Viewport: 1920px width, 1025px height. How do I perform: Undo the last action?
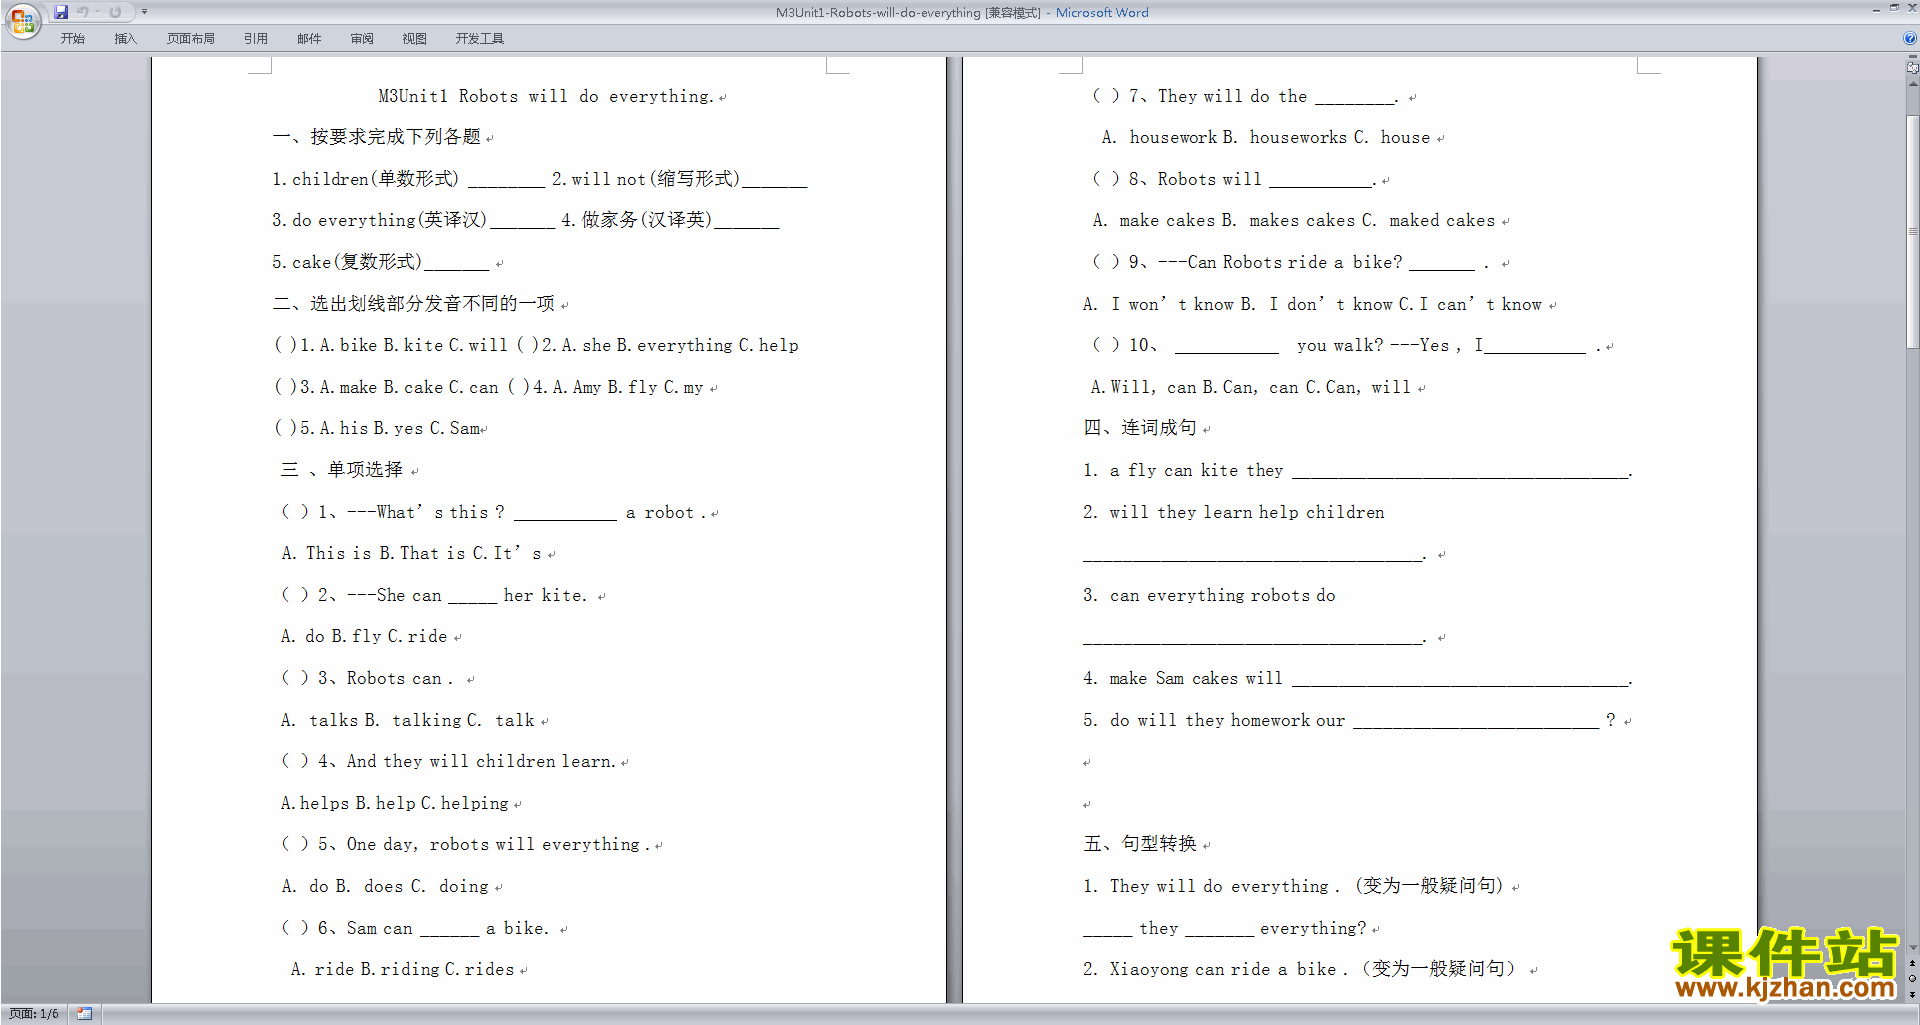(83, 12)
